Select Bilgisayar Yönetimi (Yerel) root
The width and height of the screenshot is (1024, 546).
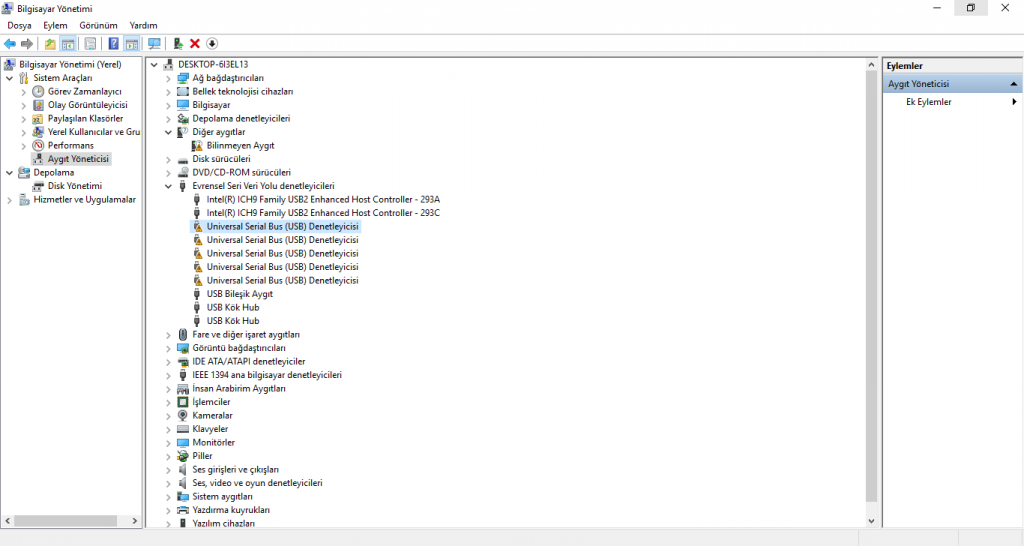click(x=70, y=65)
